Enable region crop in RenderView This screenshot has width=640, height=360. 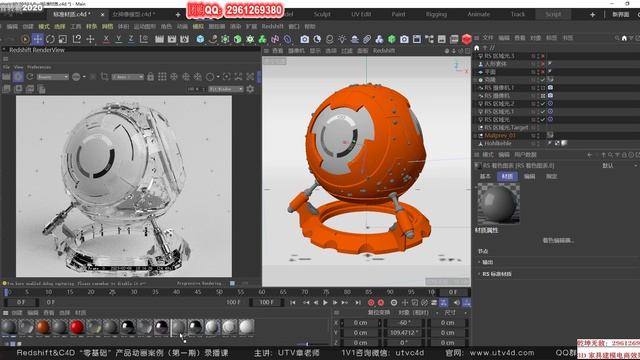[x=104, y=77]
